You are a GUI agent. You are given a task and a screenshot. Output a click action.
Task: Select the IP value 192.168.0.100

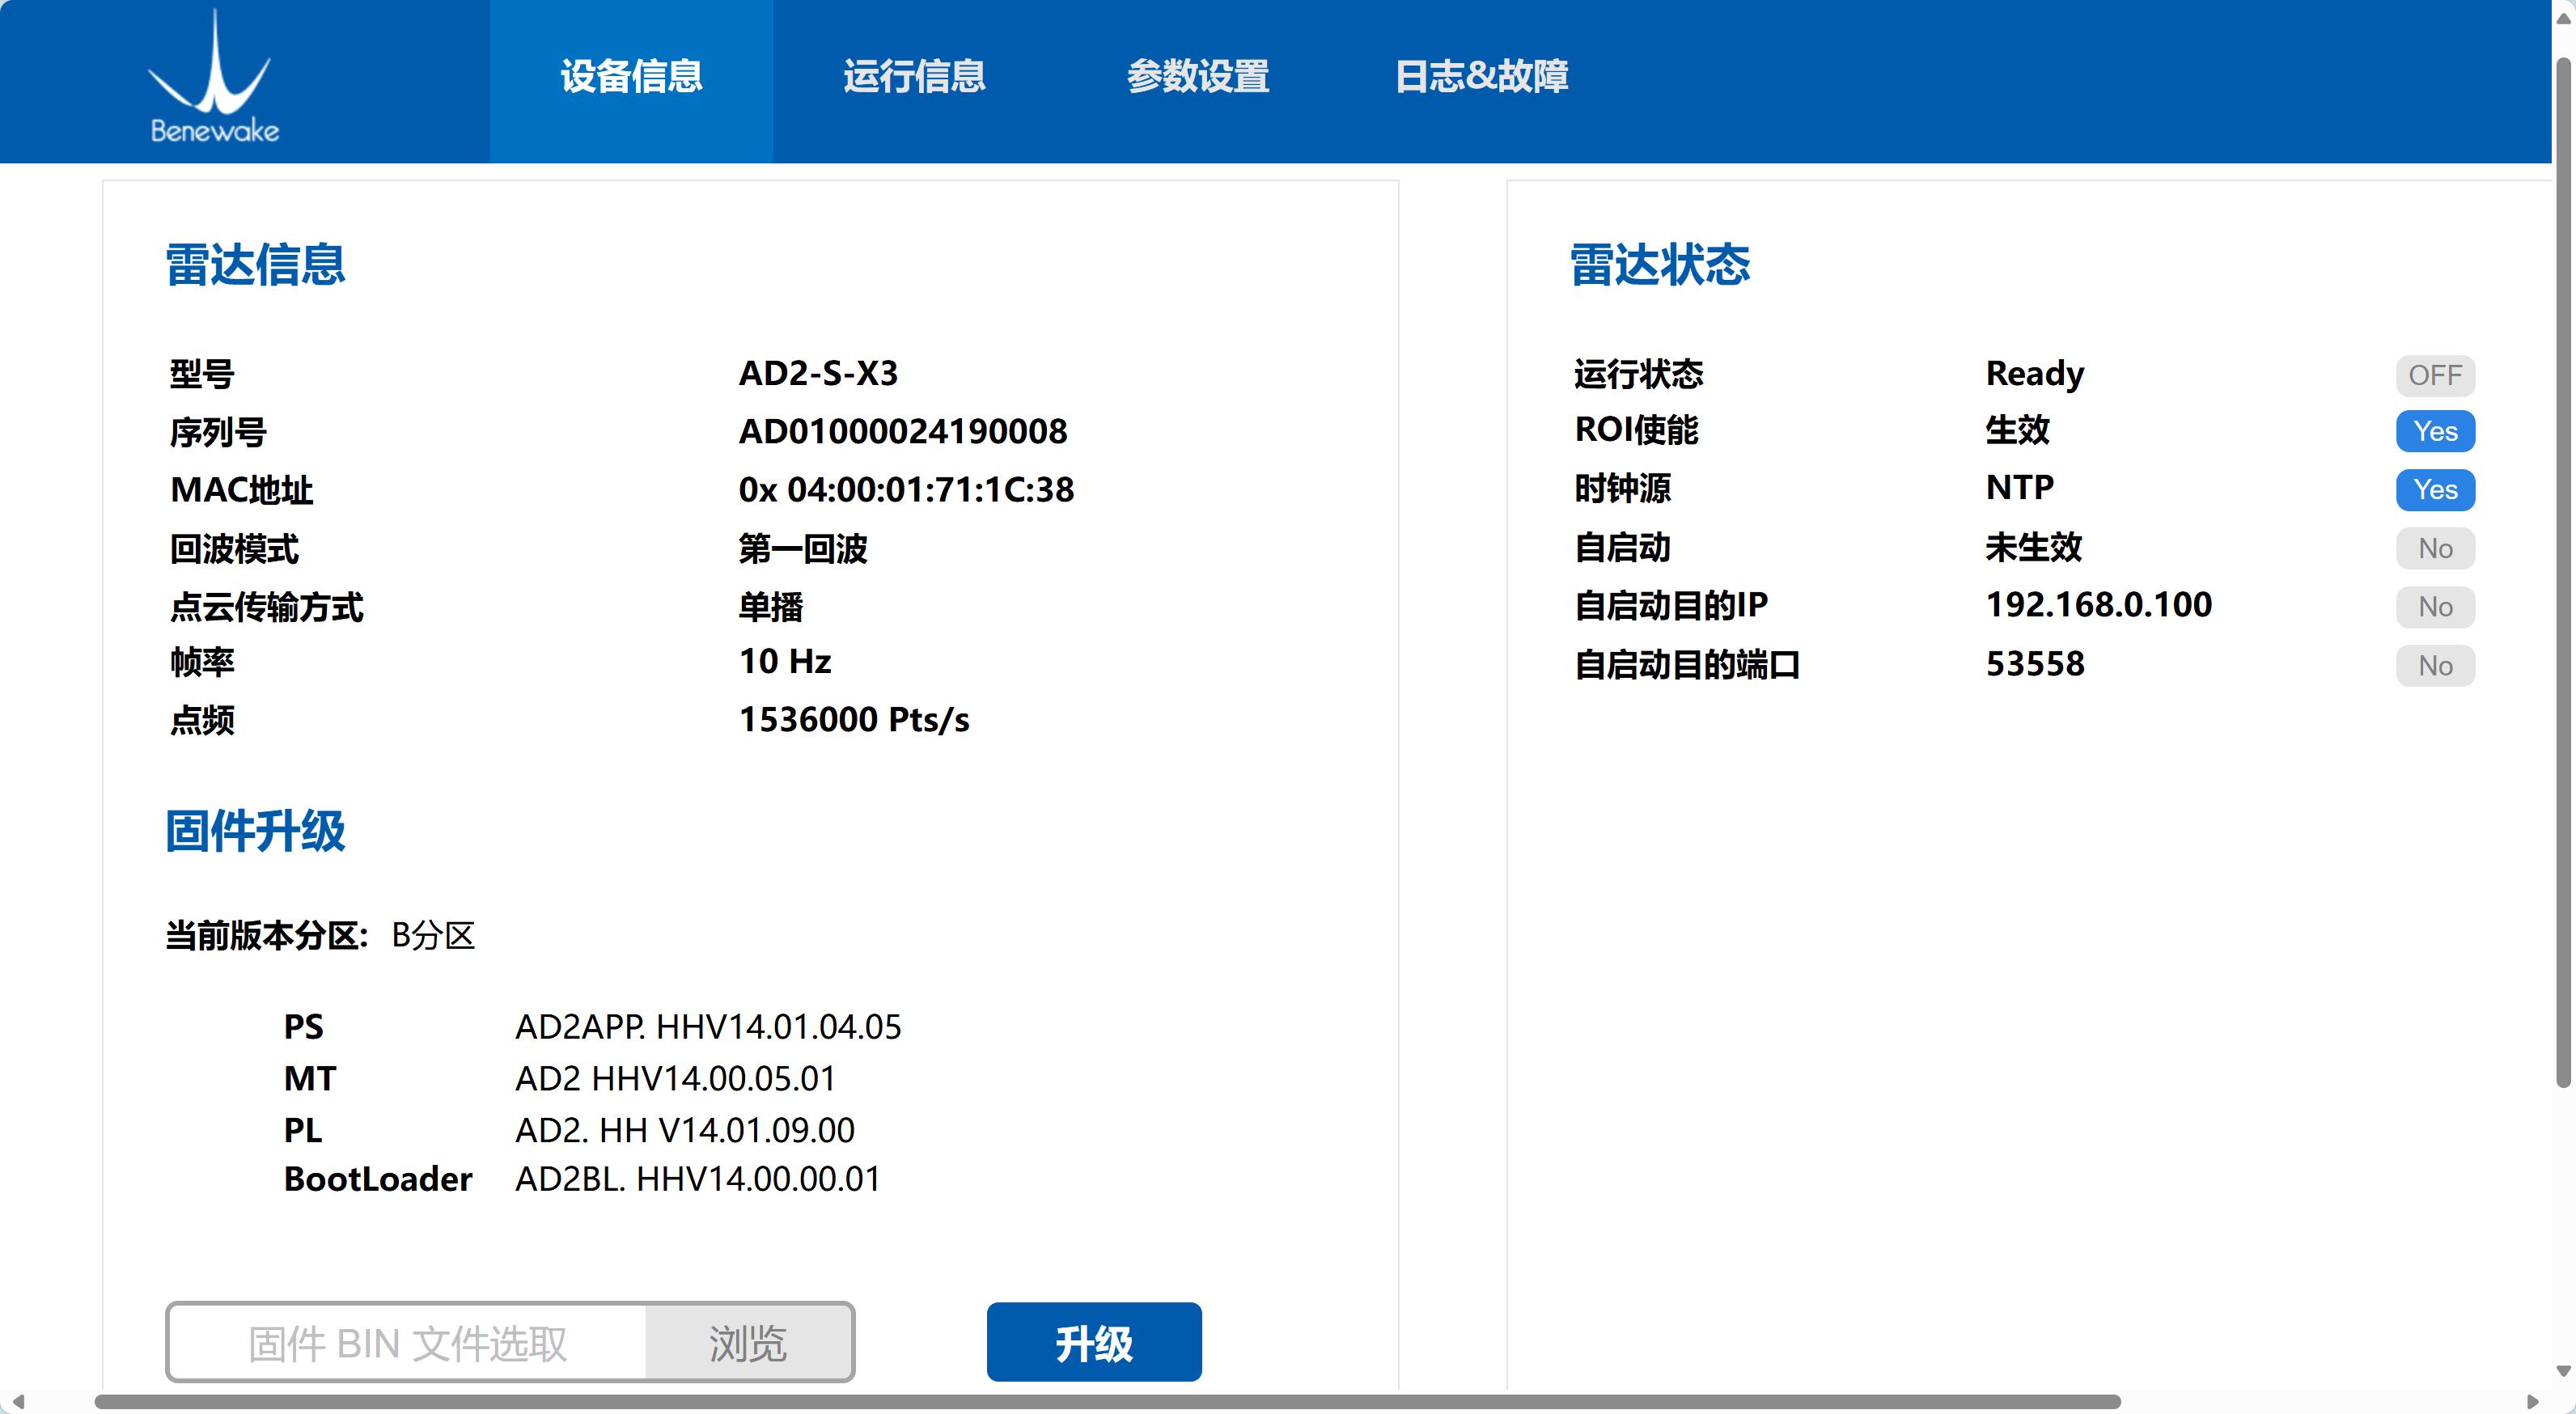coord(2098,605)
